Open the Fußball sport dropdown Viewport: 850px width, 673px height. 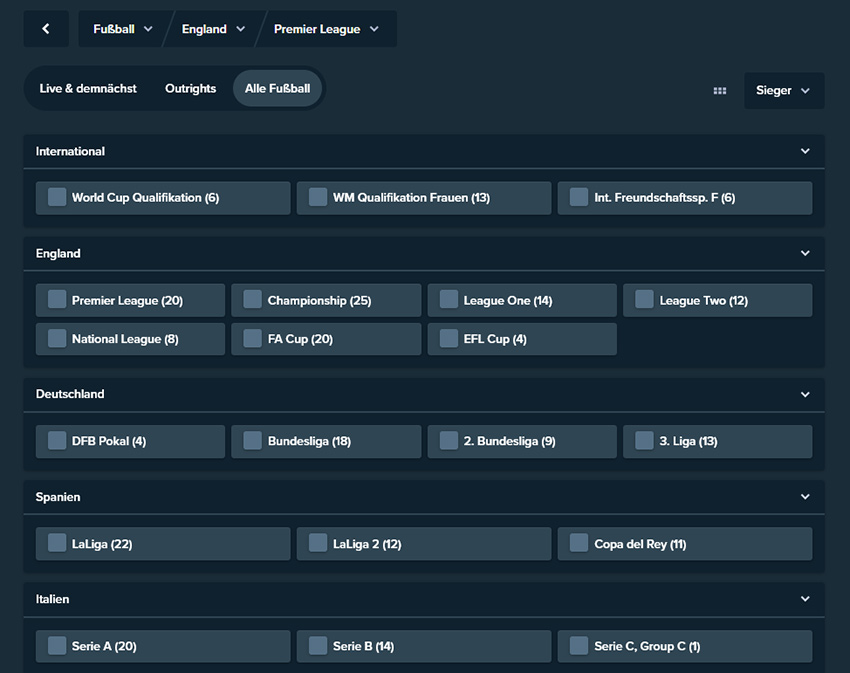point(123,29)
